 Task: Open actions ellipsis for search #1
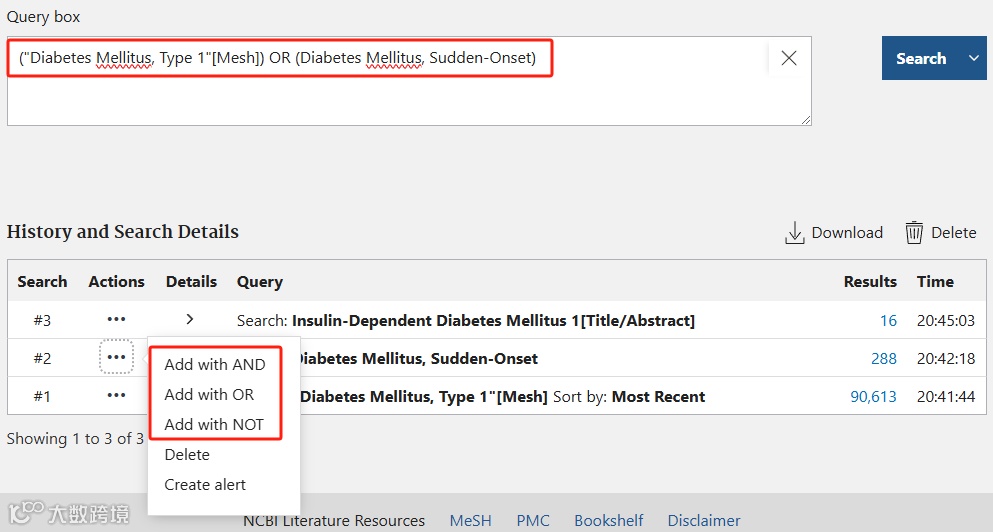(116, 395)
